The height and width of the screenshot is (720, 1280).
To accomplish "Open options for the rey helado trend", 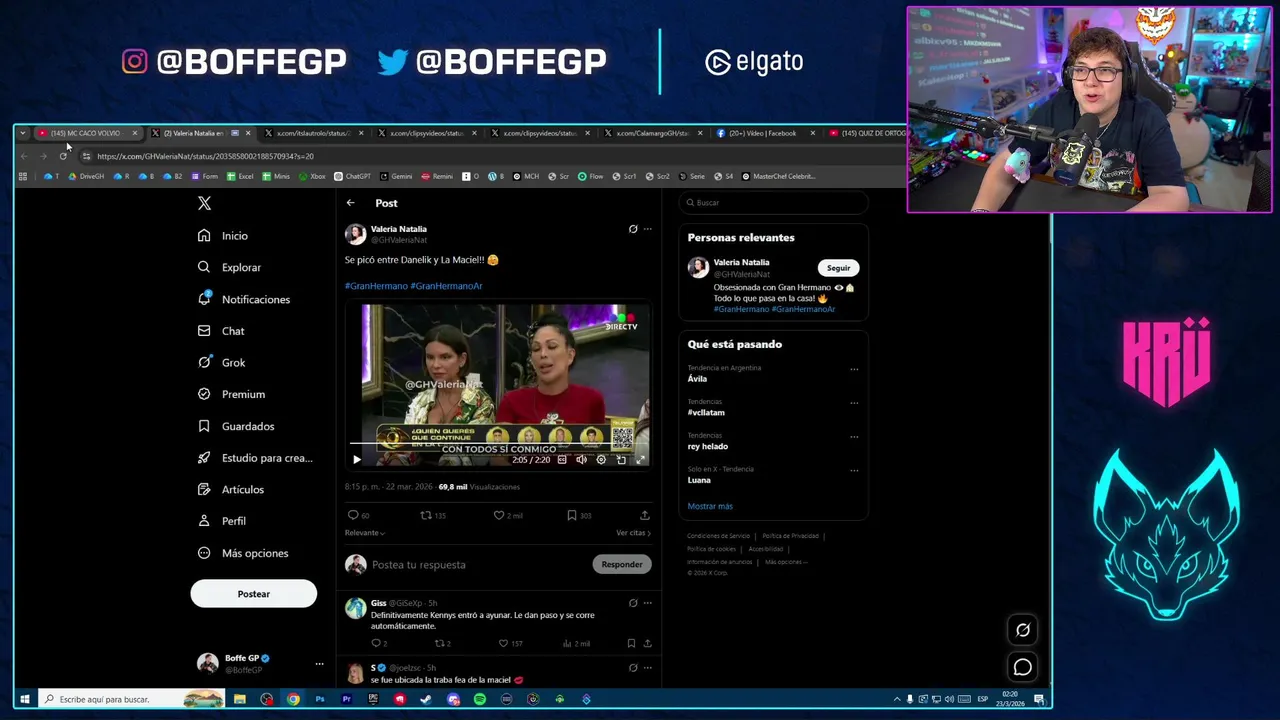I will [x=854, y=437].
